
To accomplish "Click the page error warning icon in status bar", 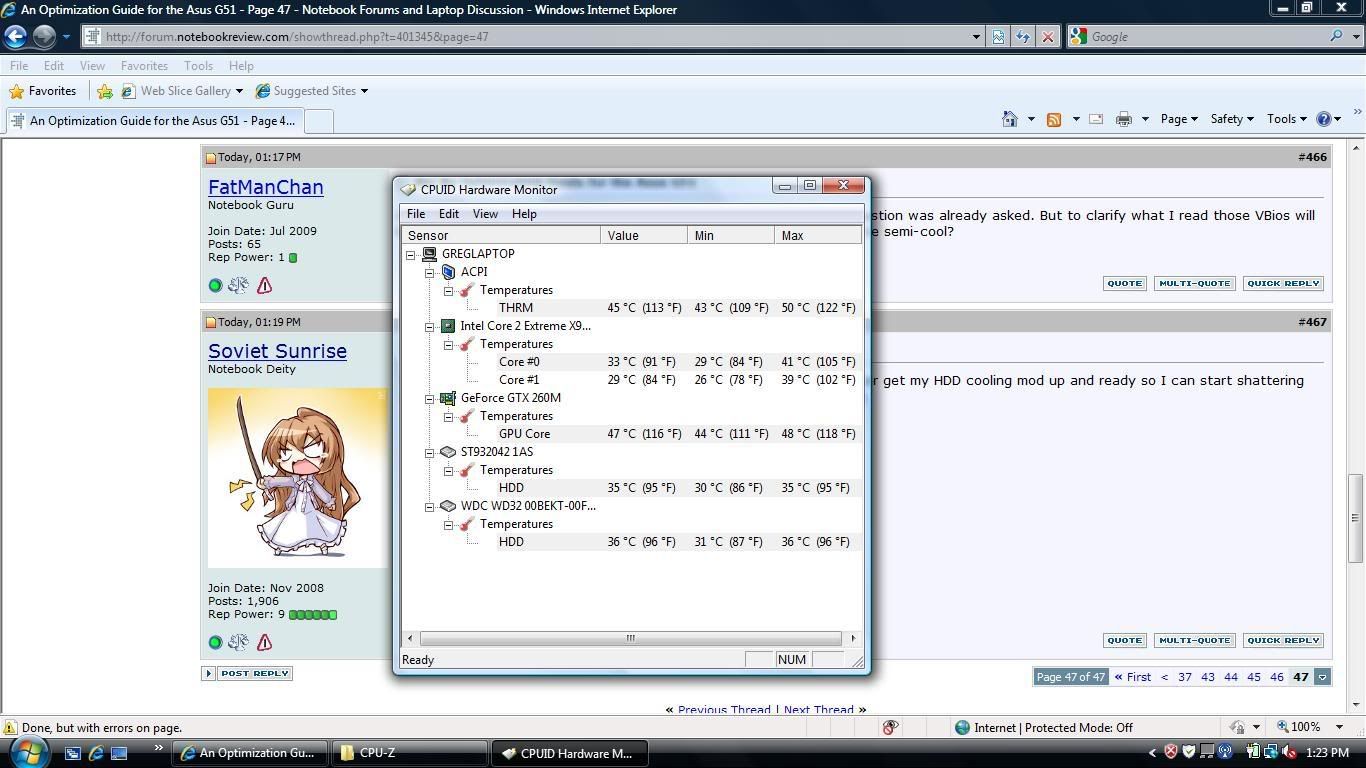I will (x=10, y=728).
